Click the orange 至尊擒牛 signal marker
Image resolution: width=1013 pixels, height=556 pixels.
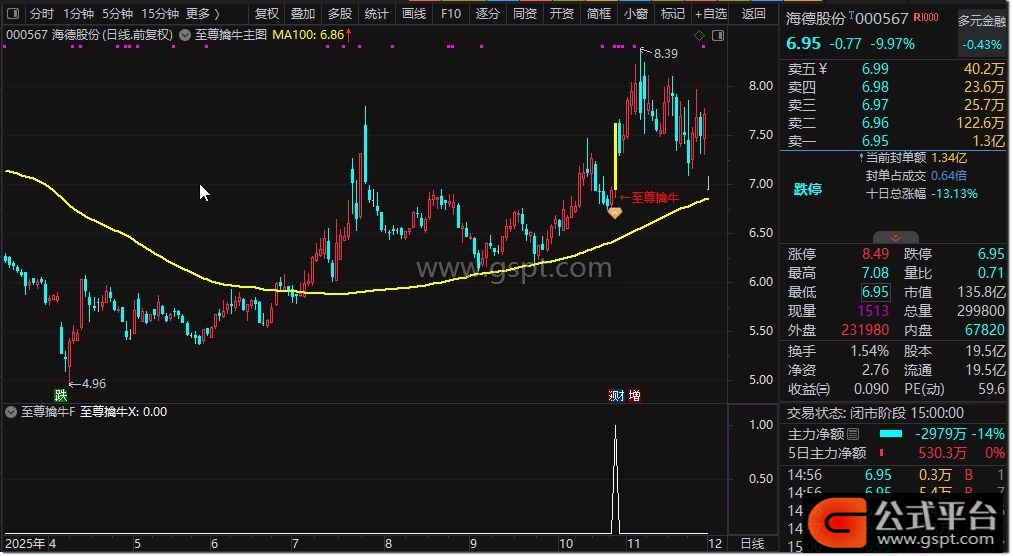pos(615,211)
